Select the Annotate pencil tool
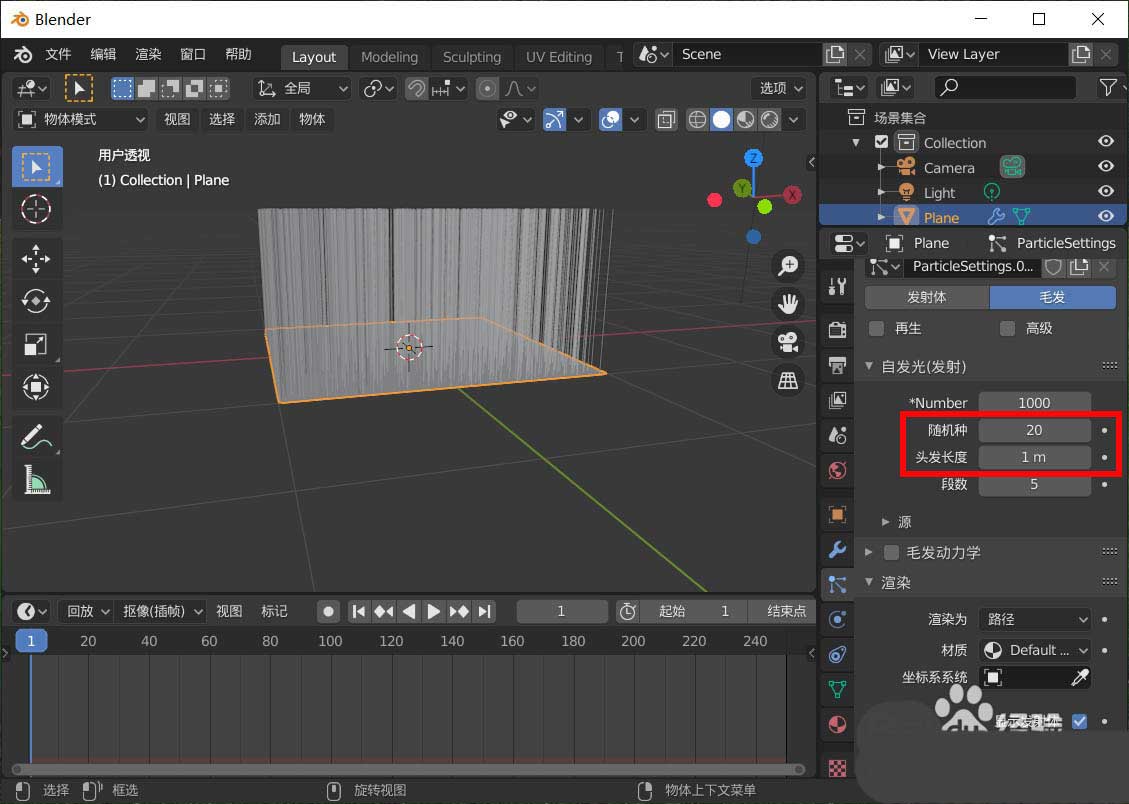Image resolution: width=1129 pixels, height=804 pixels. pyautogui.click(x=36, y=437)
